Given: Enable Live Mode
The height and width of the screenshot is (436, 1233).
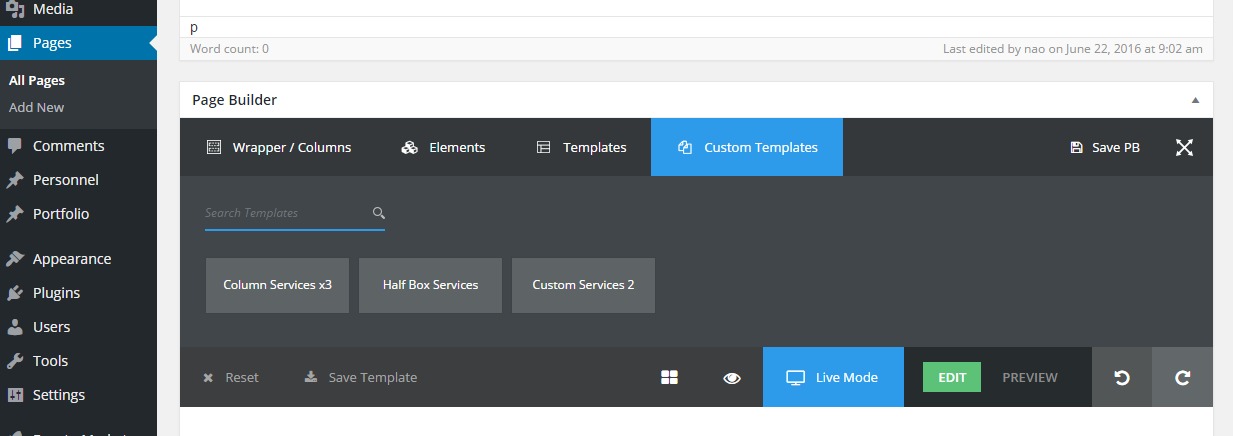Looking at the screenshot, I should click(832, 377).
